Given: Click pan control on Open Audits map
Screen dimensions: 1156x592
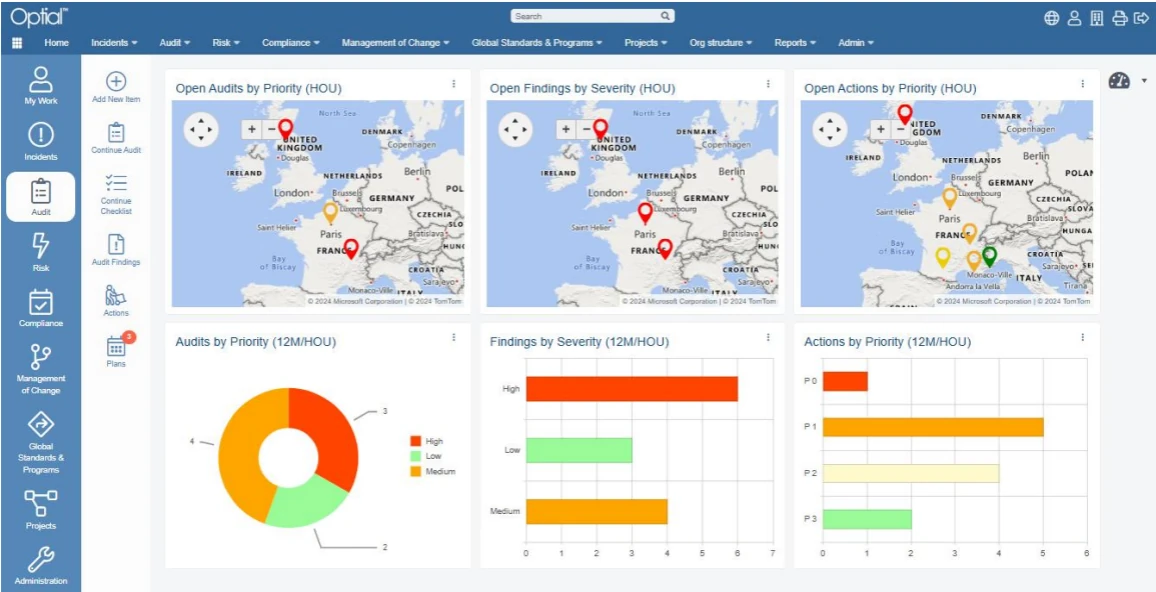Looking at the screenshot, I should [x=201, y=130].
